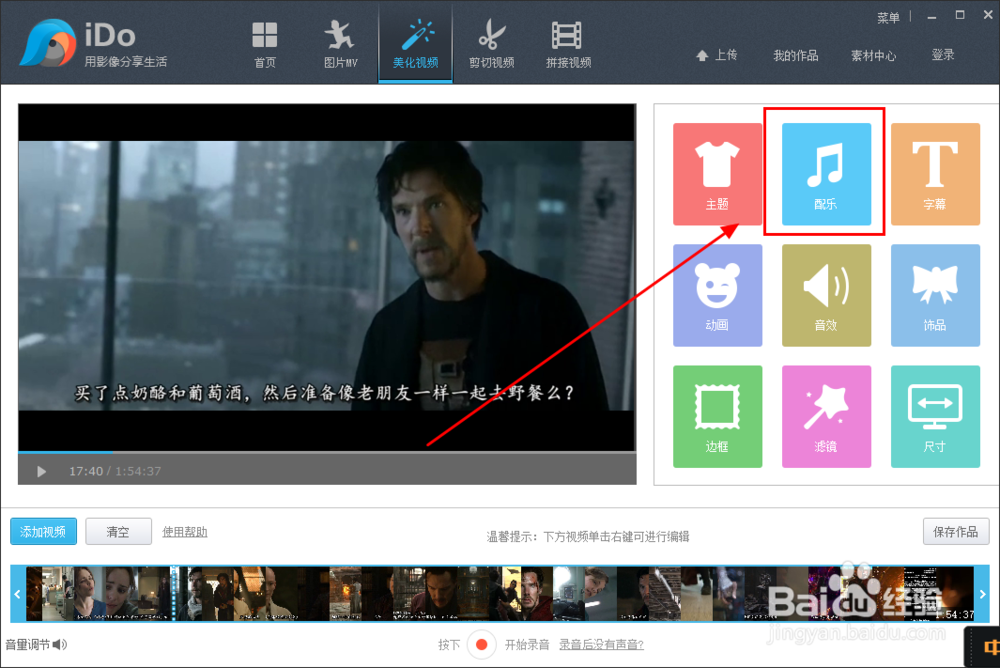Open the 主题 theme tile
The image size is (1000, 668).
[x=717, y=174]
